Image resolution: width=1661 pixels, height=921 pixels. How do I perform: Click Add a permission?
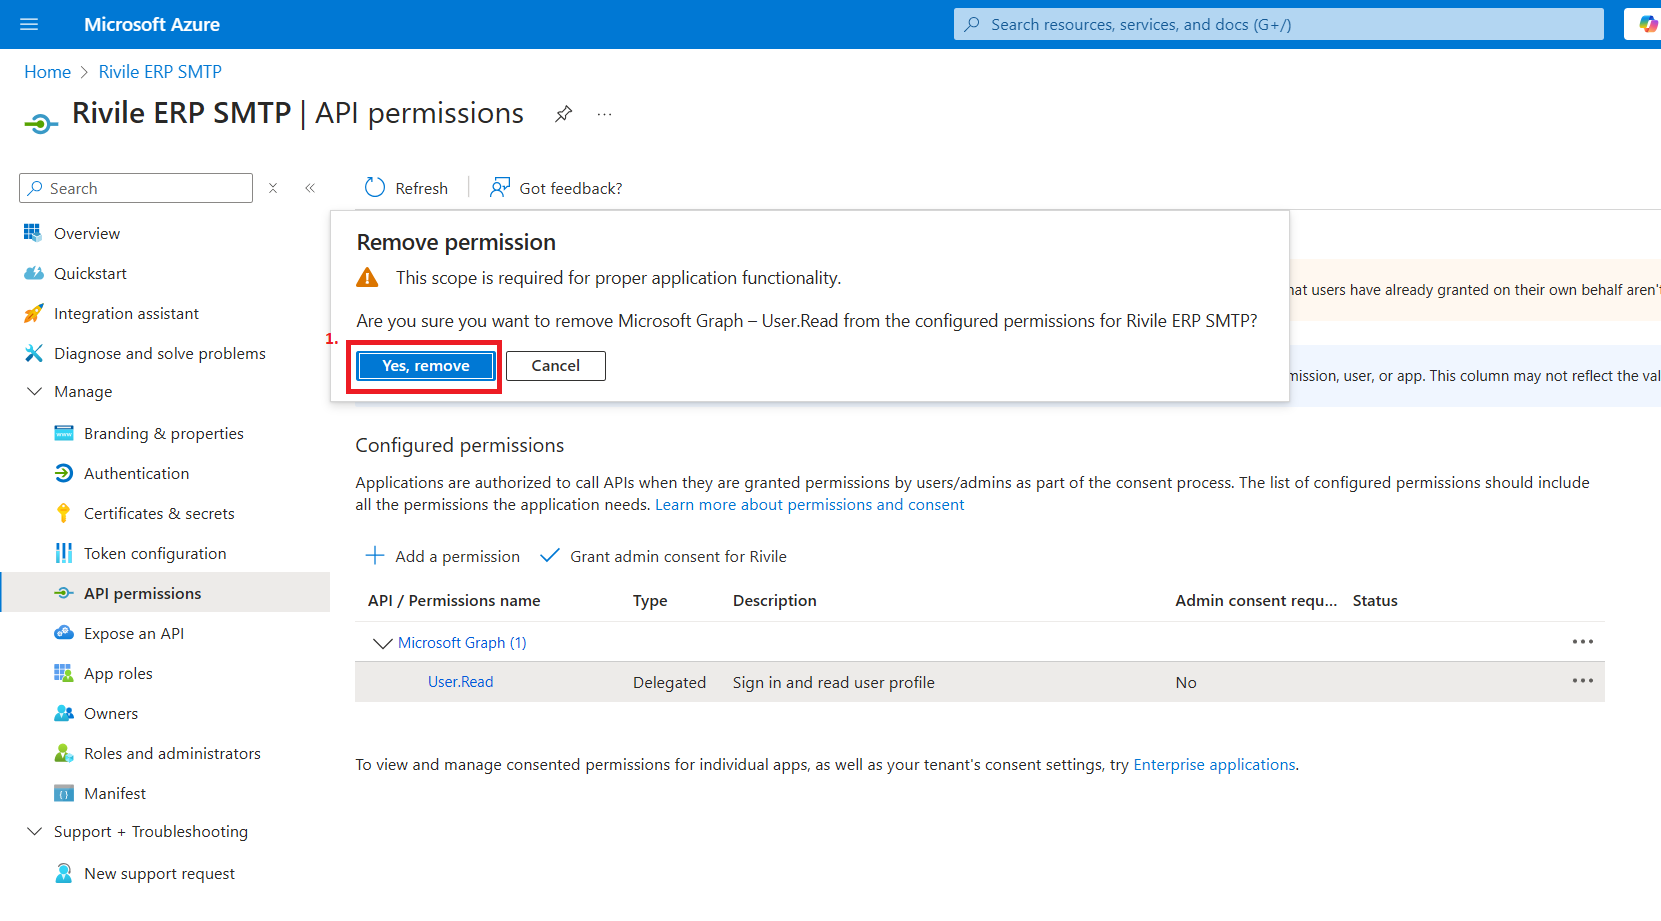point(443,556)
